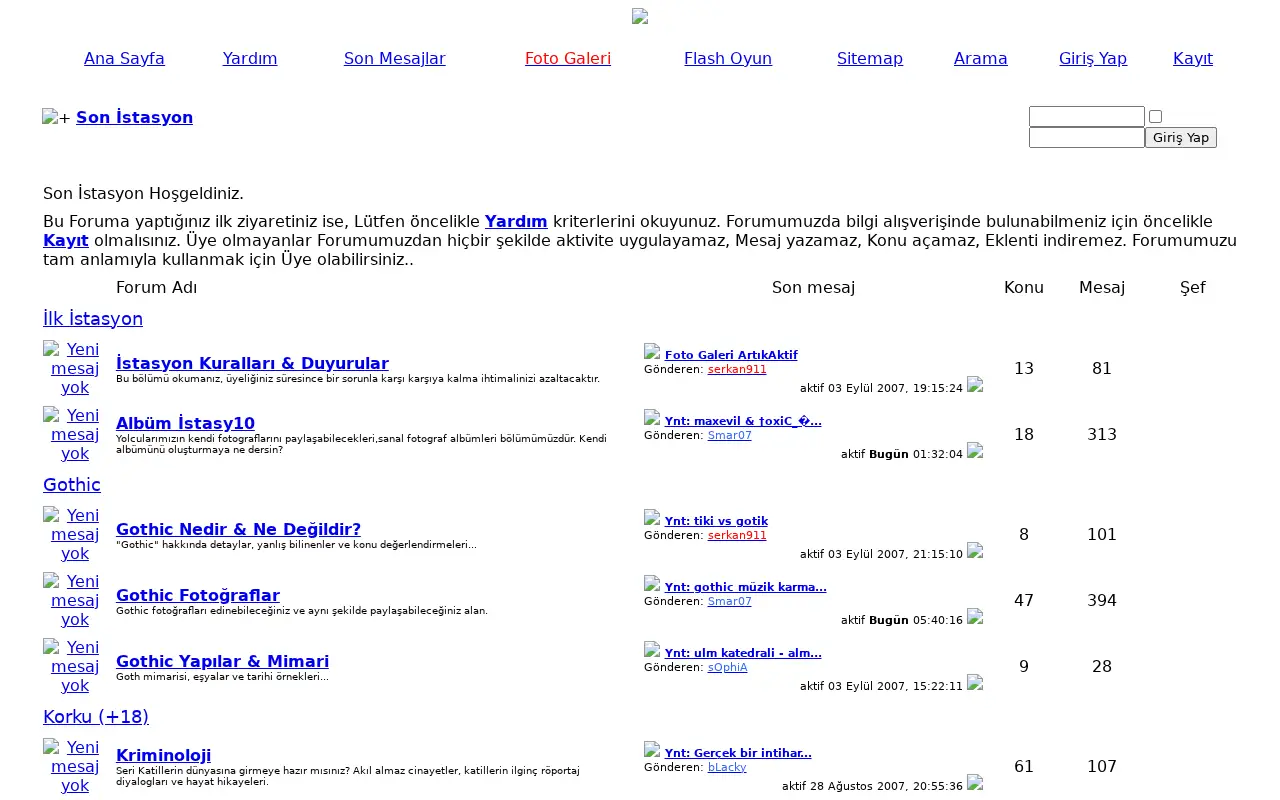This screenshot has width=1280, height=800.
Task: Click the 'Forum Adı' column header
Action: click(x=156, y=288)
